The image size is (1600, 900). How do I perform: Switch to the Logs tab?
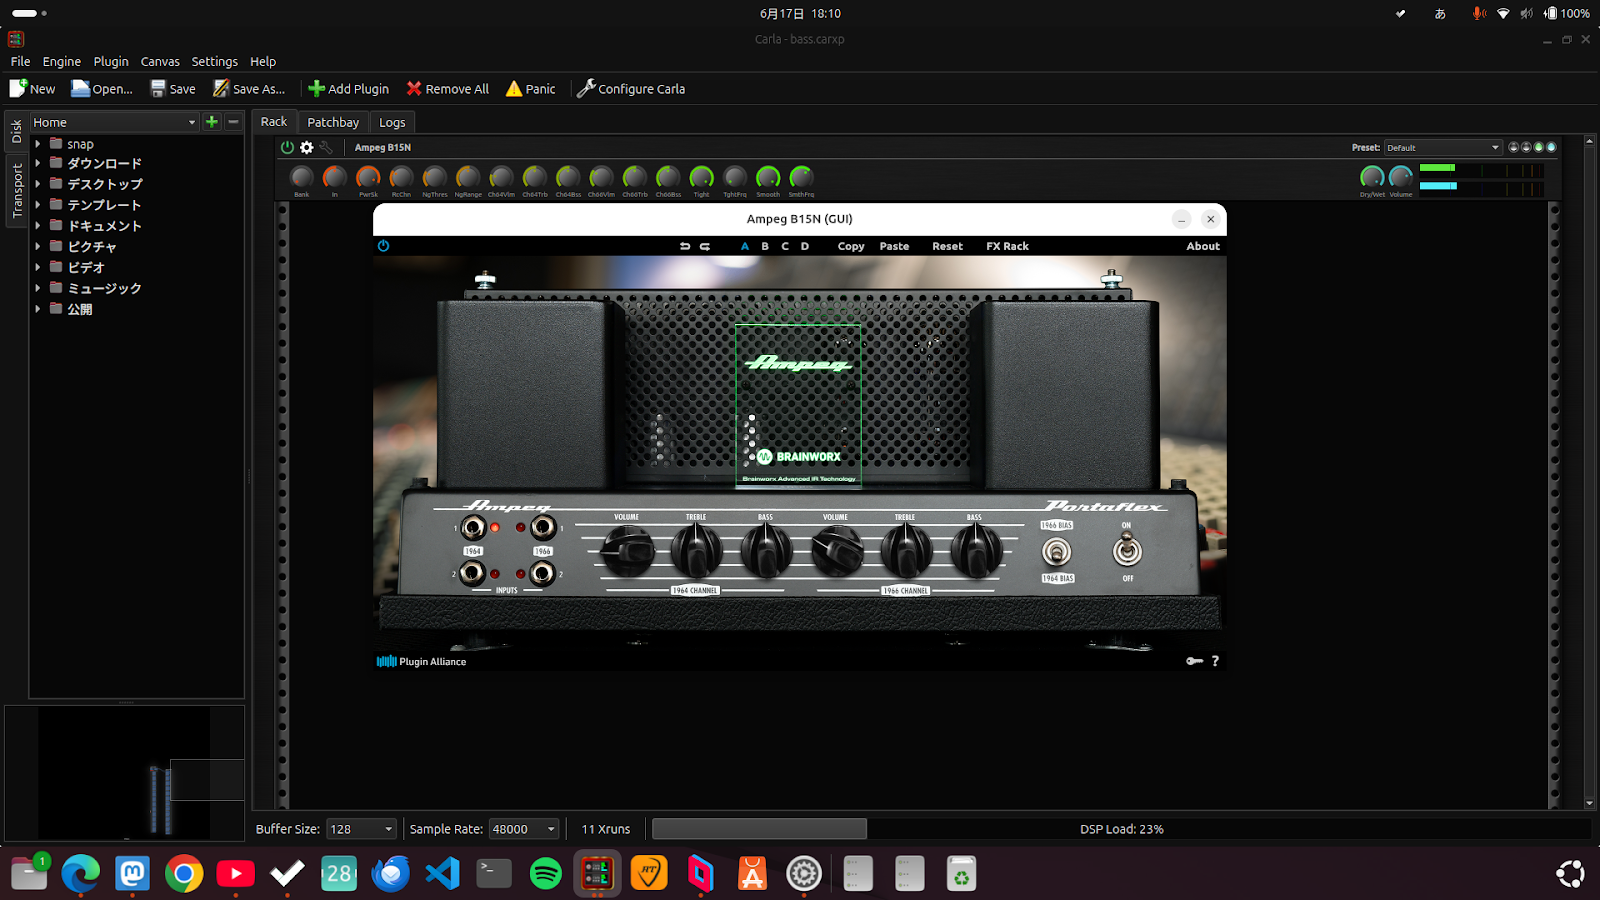click(392, 122)
